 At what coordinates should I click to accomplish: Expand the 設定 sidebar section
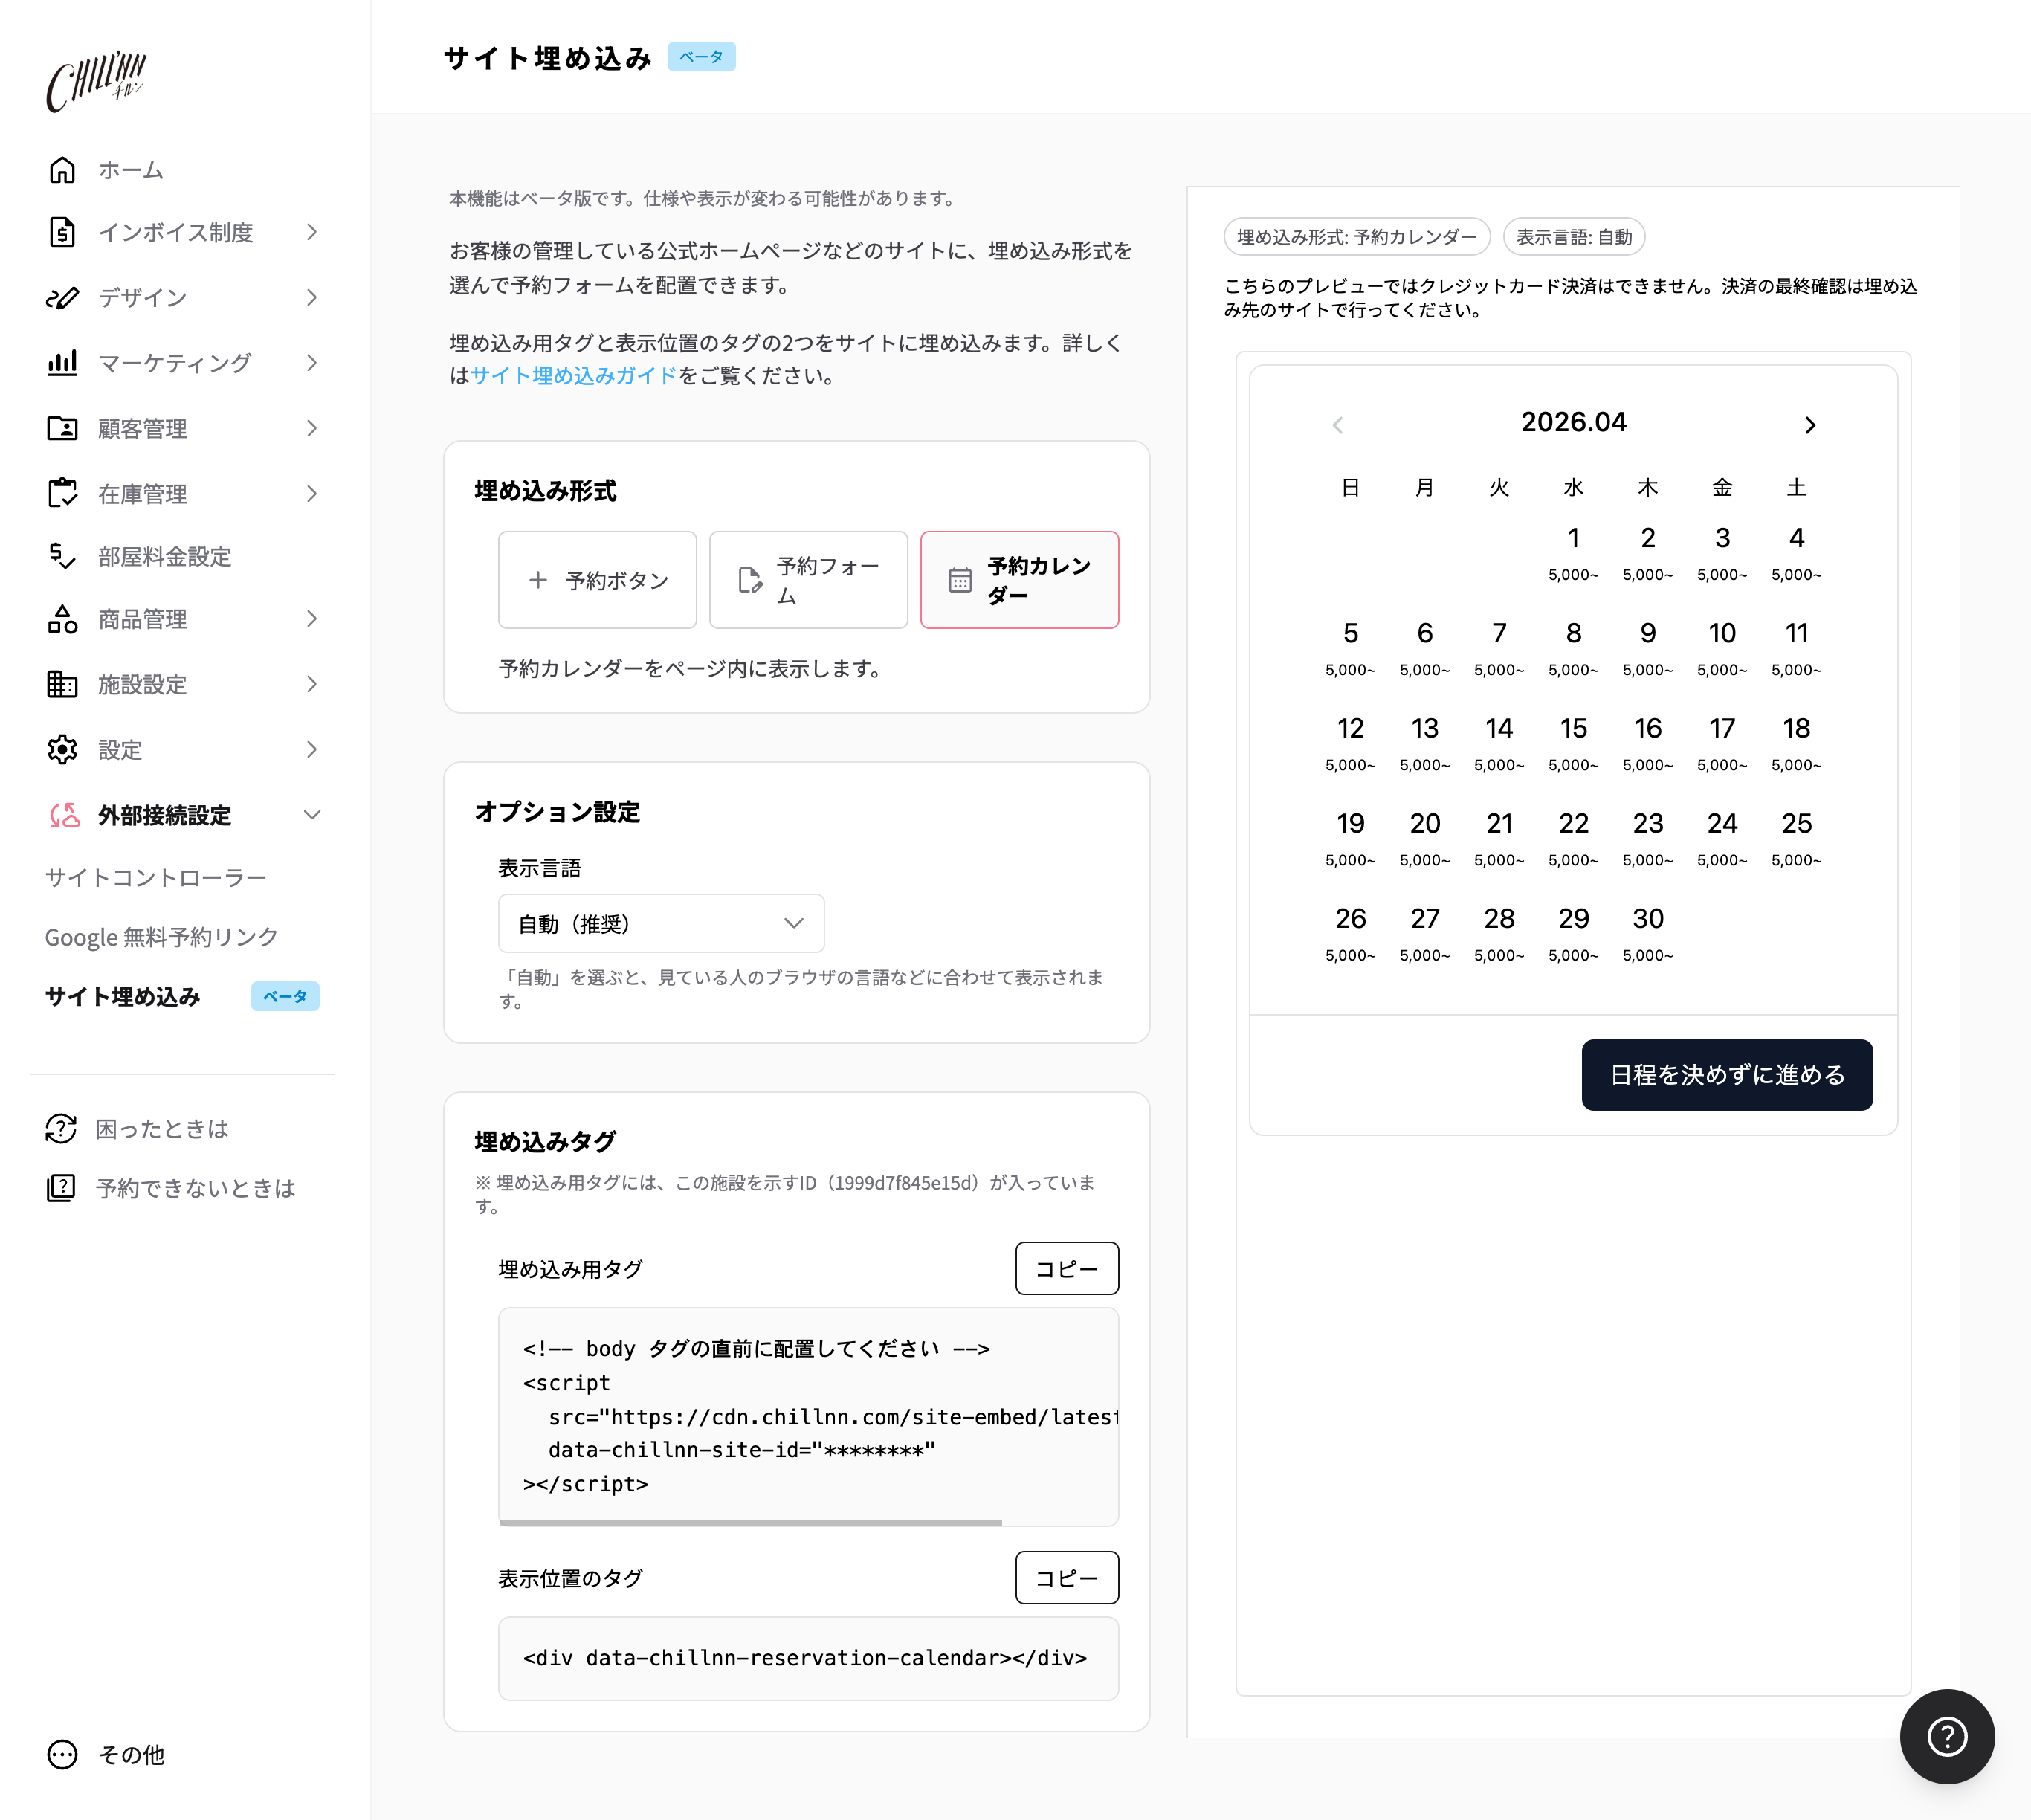120,749
